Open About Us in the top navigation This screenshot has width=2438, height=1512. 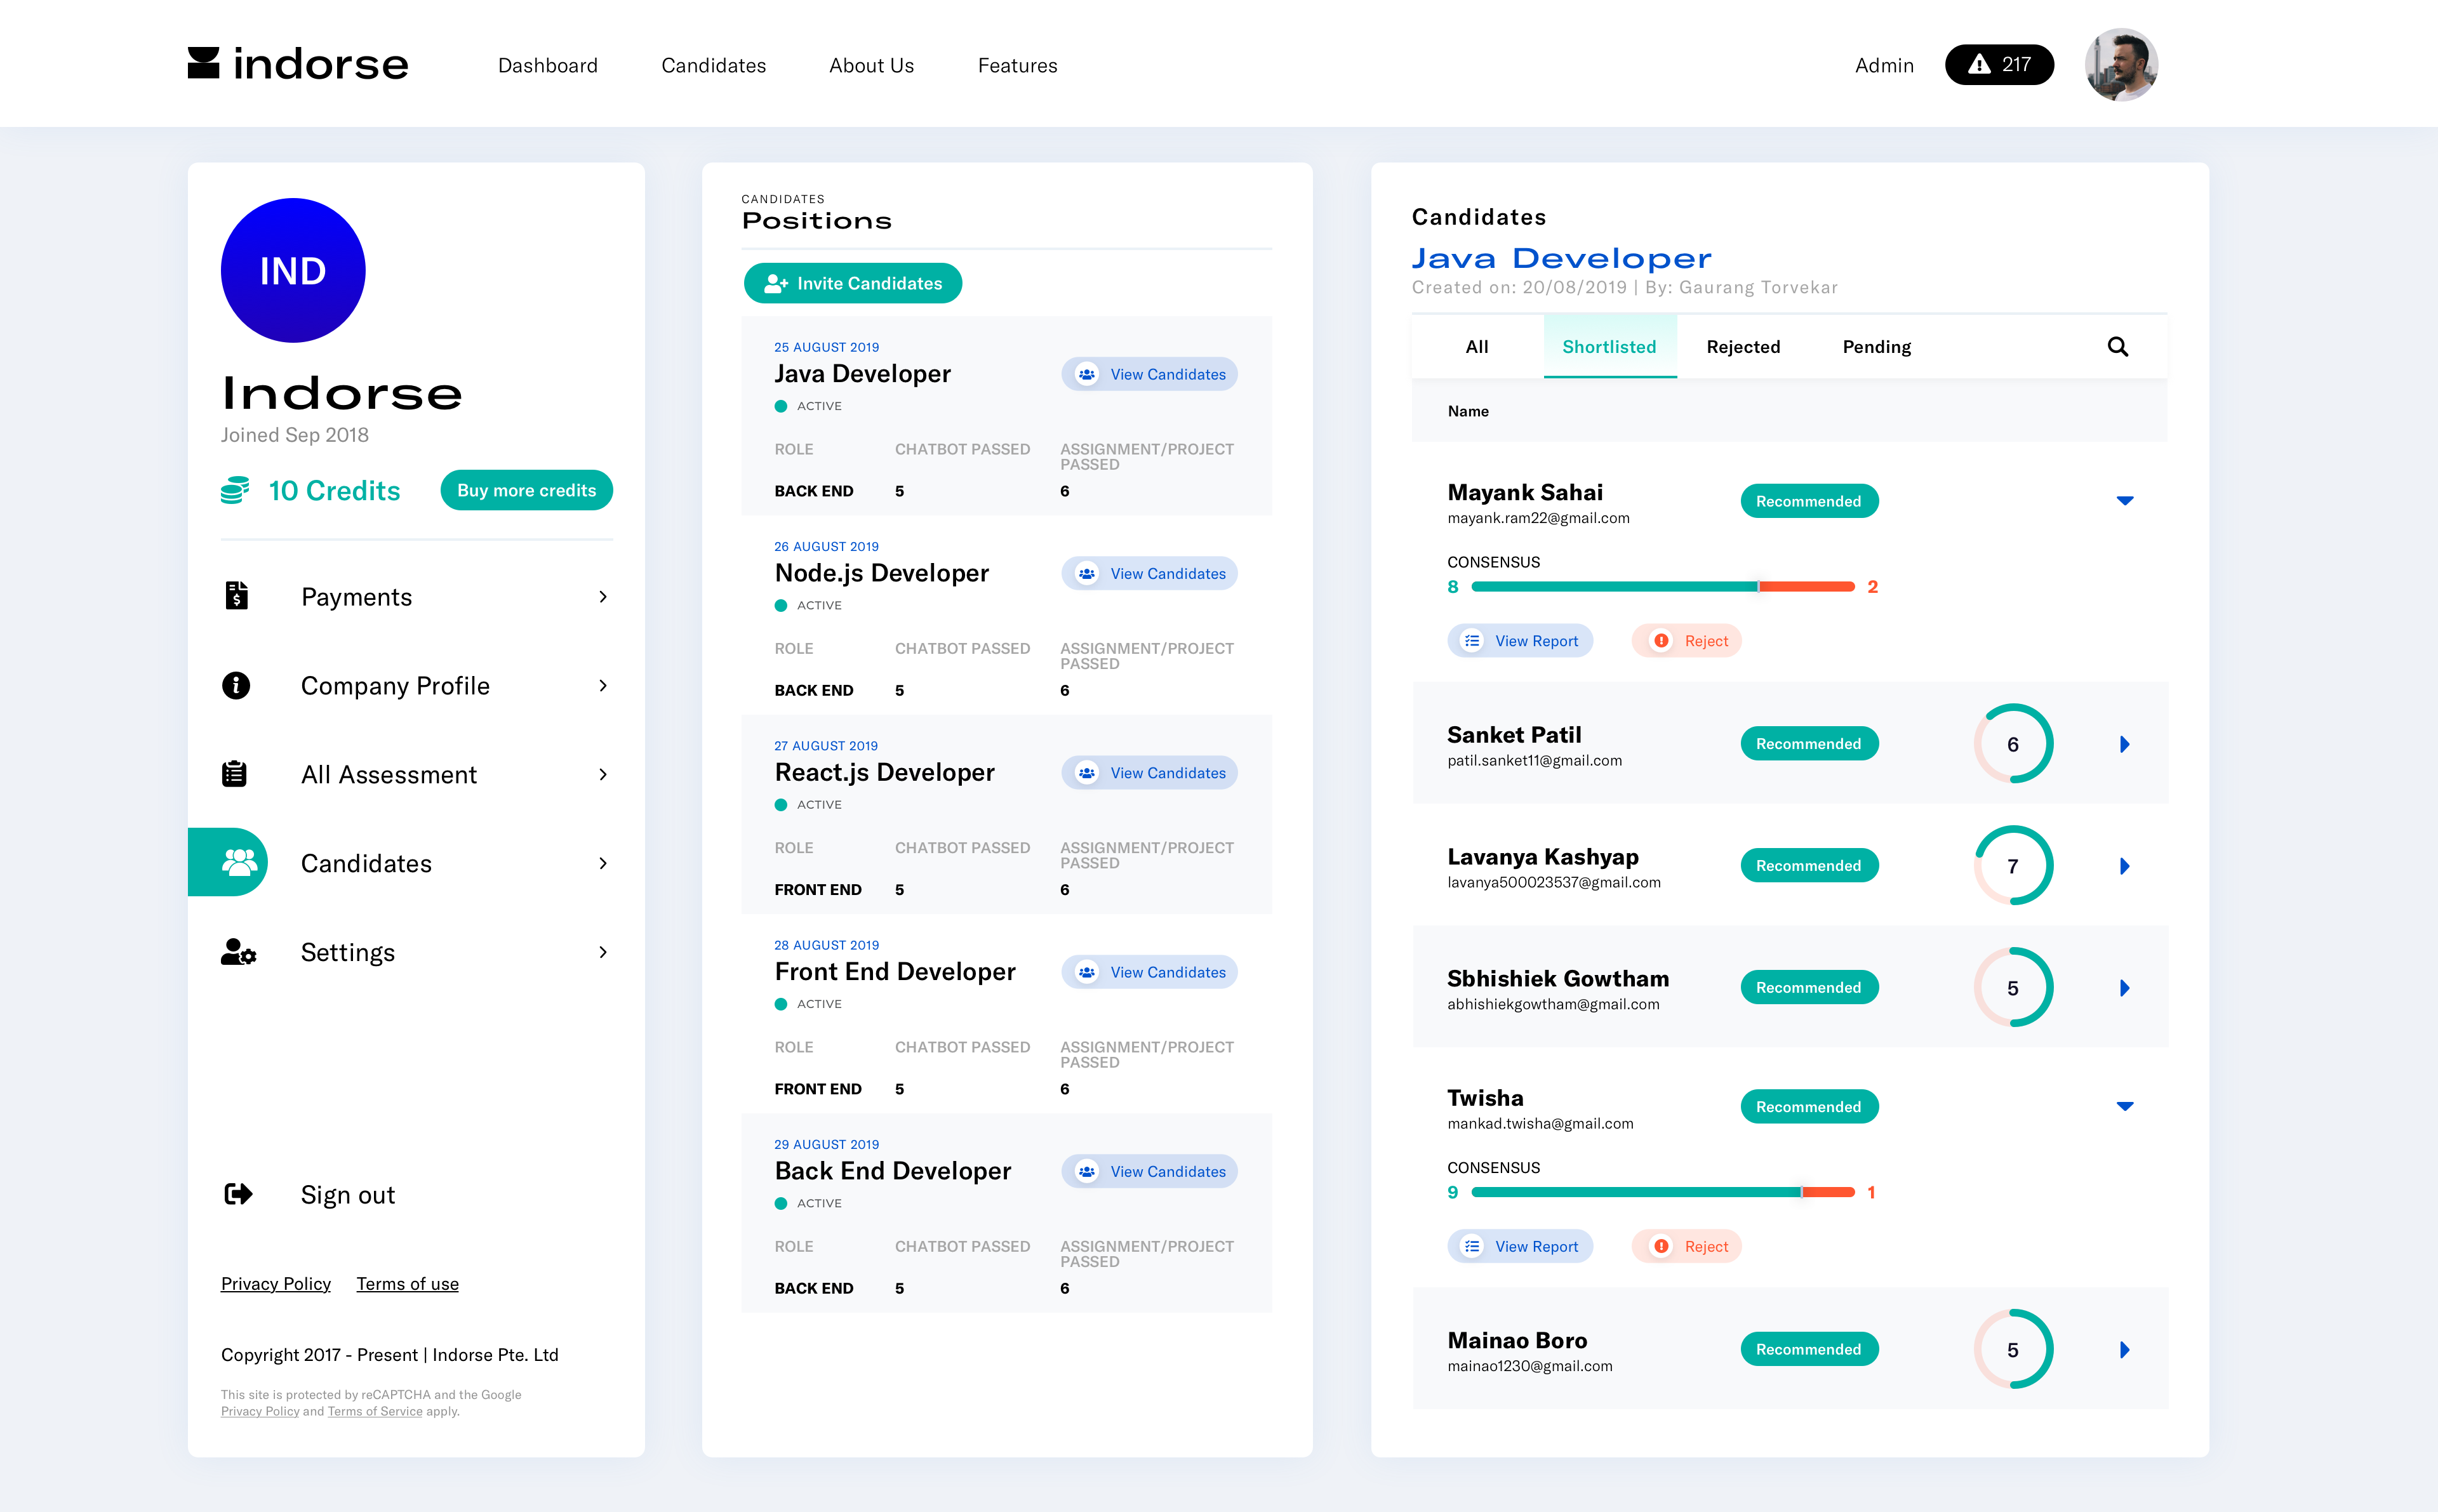pos(871,66)
